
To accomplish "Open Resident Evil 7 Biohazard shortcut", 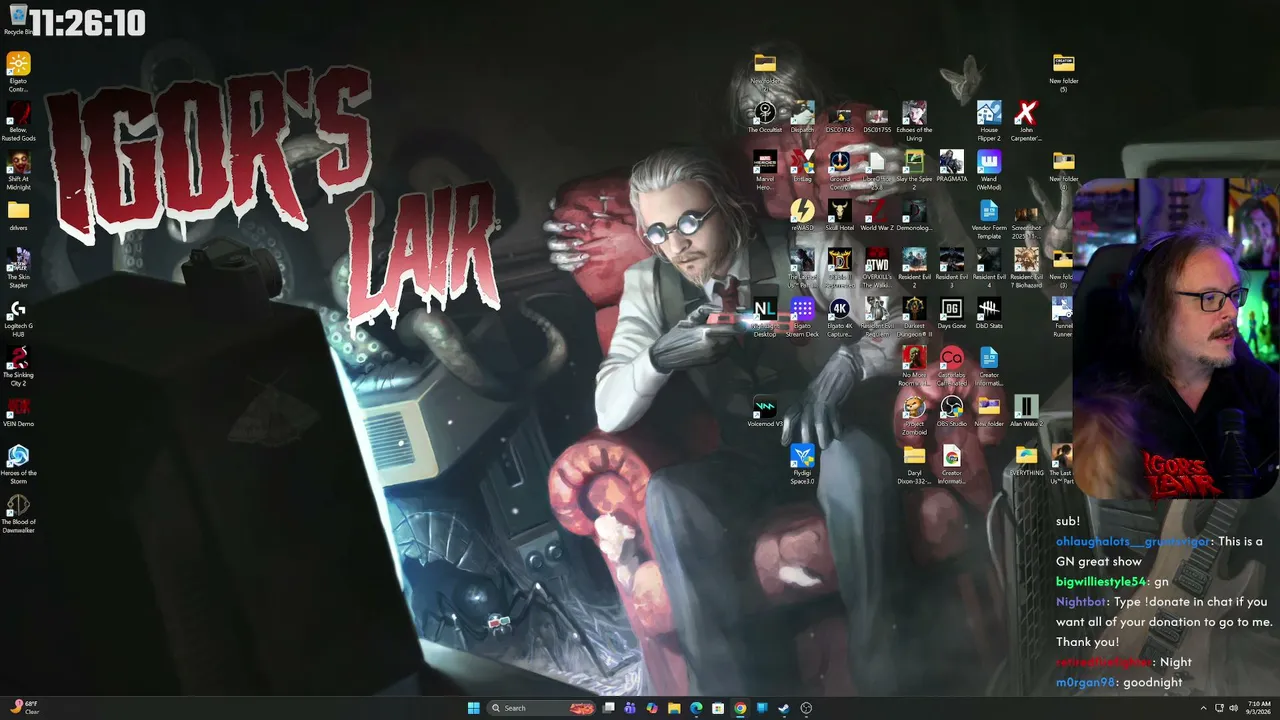I will pyautogui.click(x=1026, y=268).
